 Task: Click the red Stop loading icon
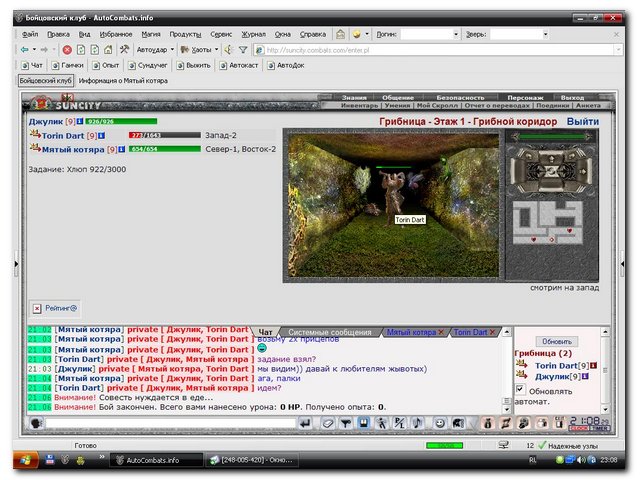click(67, 50)
